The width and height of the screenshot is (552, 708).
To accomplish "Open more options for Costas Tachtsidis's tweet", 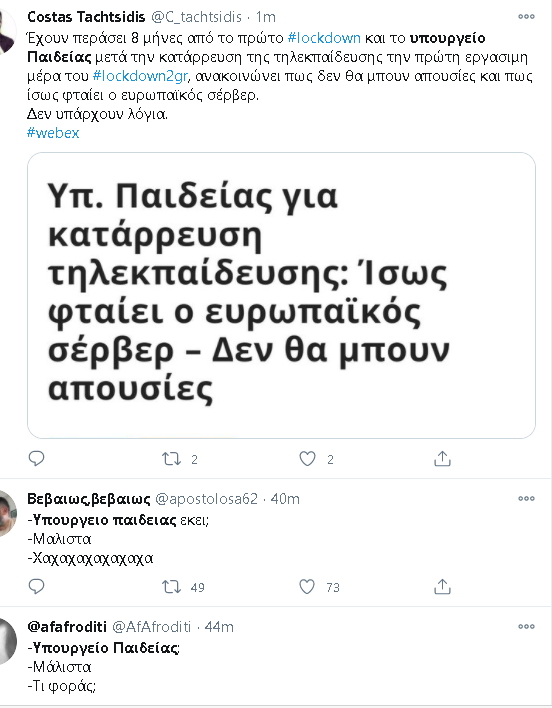I will click(x=526, y=17).
